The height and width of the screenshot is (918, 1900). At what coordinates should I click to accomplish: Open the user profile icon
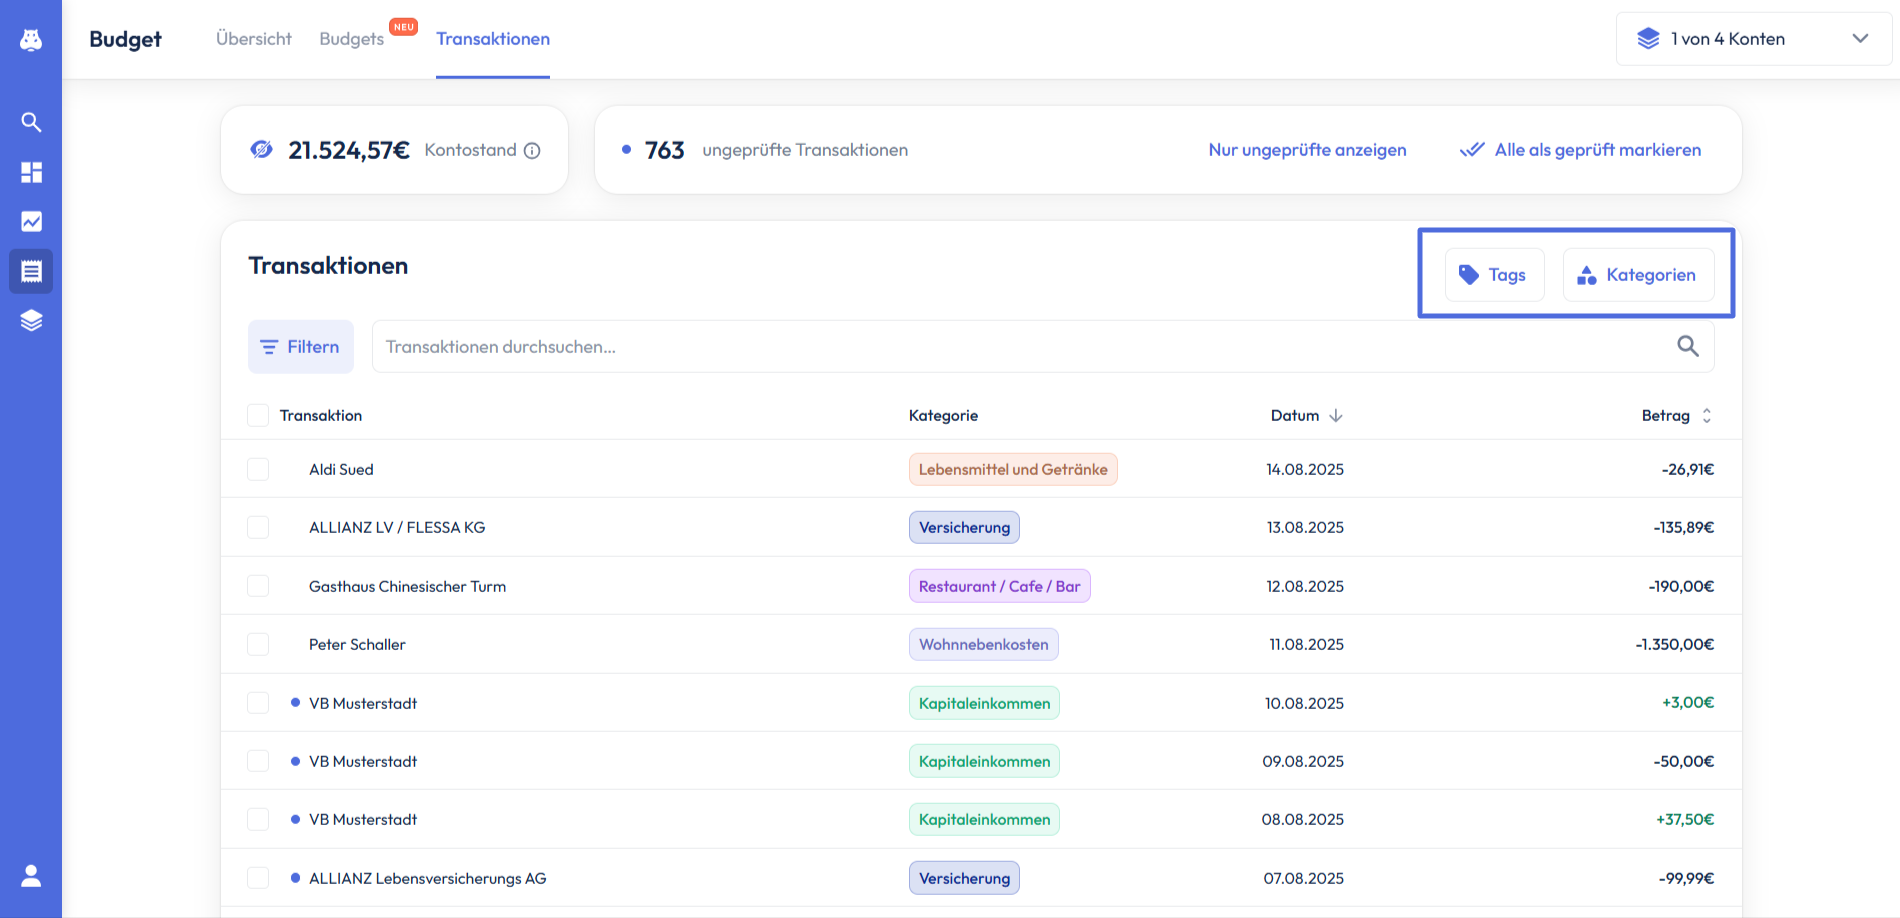(31, 876)
